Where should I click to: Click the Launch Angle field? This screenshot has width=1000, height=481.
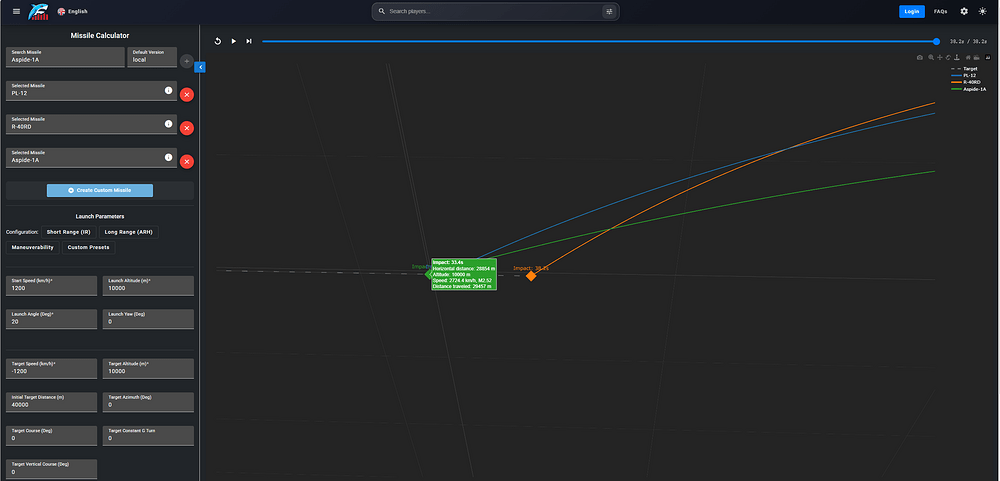coord(52,319)
